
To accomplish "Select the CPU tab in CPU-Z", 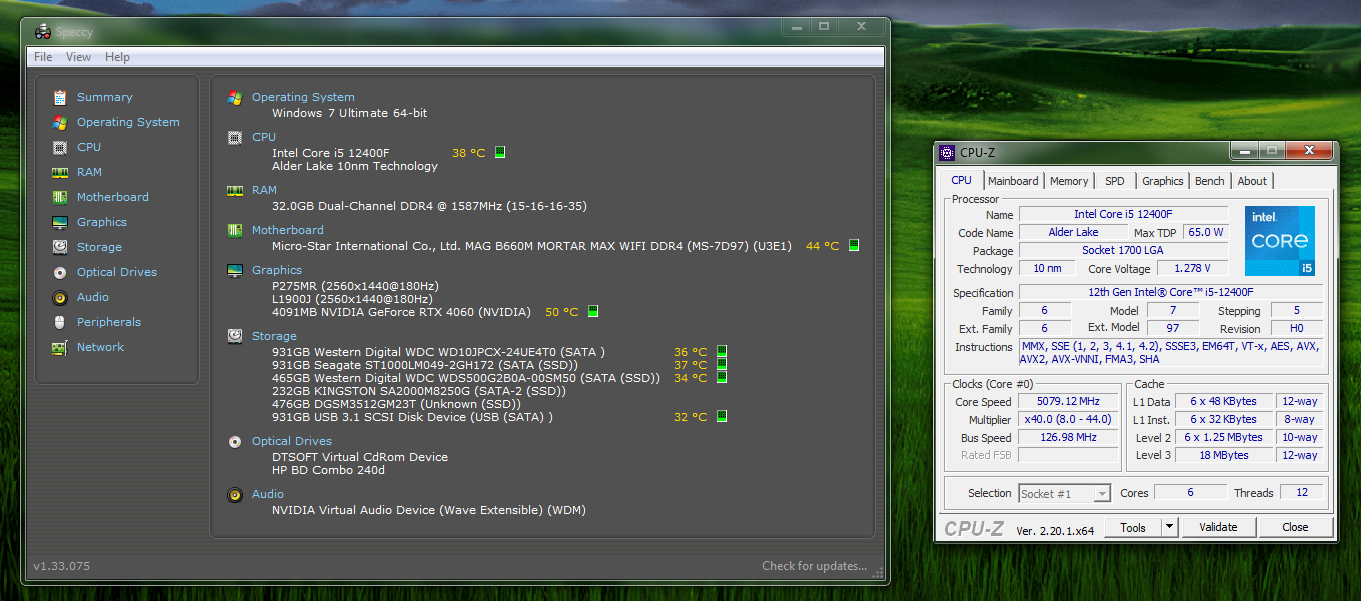I will [x=961, y=180].
